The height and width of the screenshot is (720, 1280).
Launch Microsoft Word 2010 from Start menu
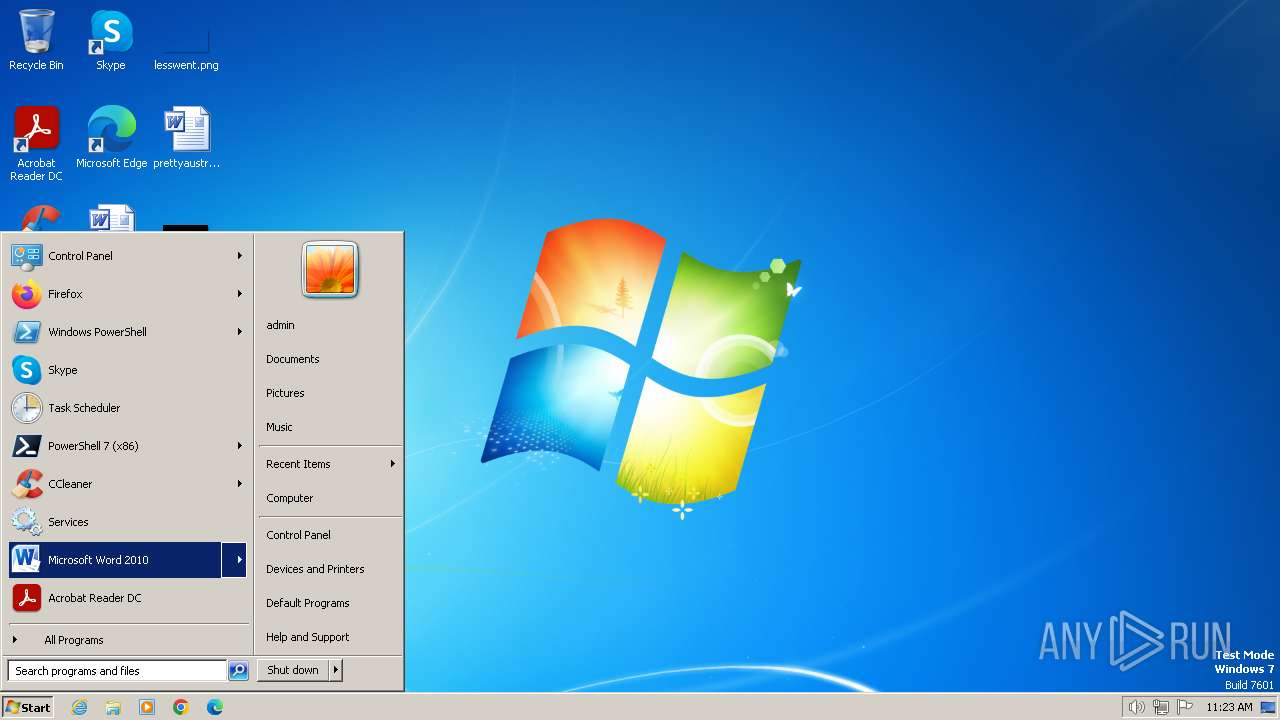[115, 560]
